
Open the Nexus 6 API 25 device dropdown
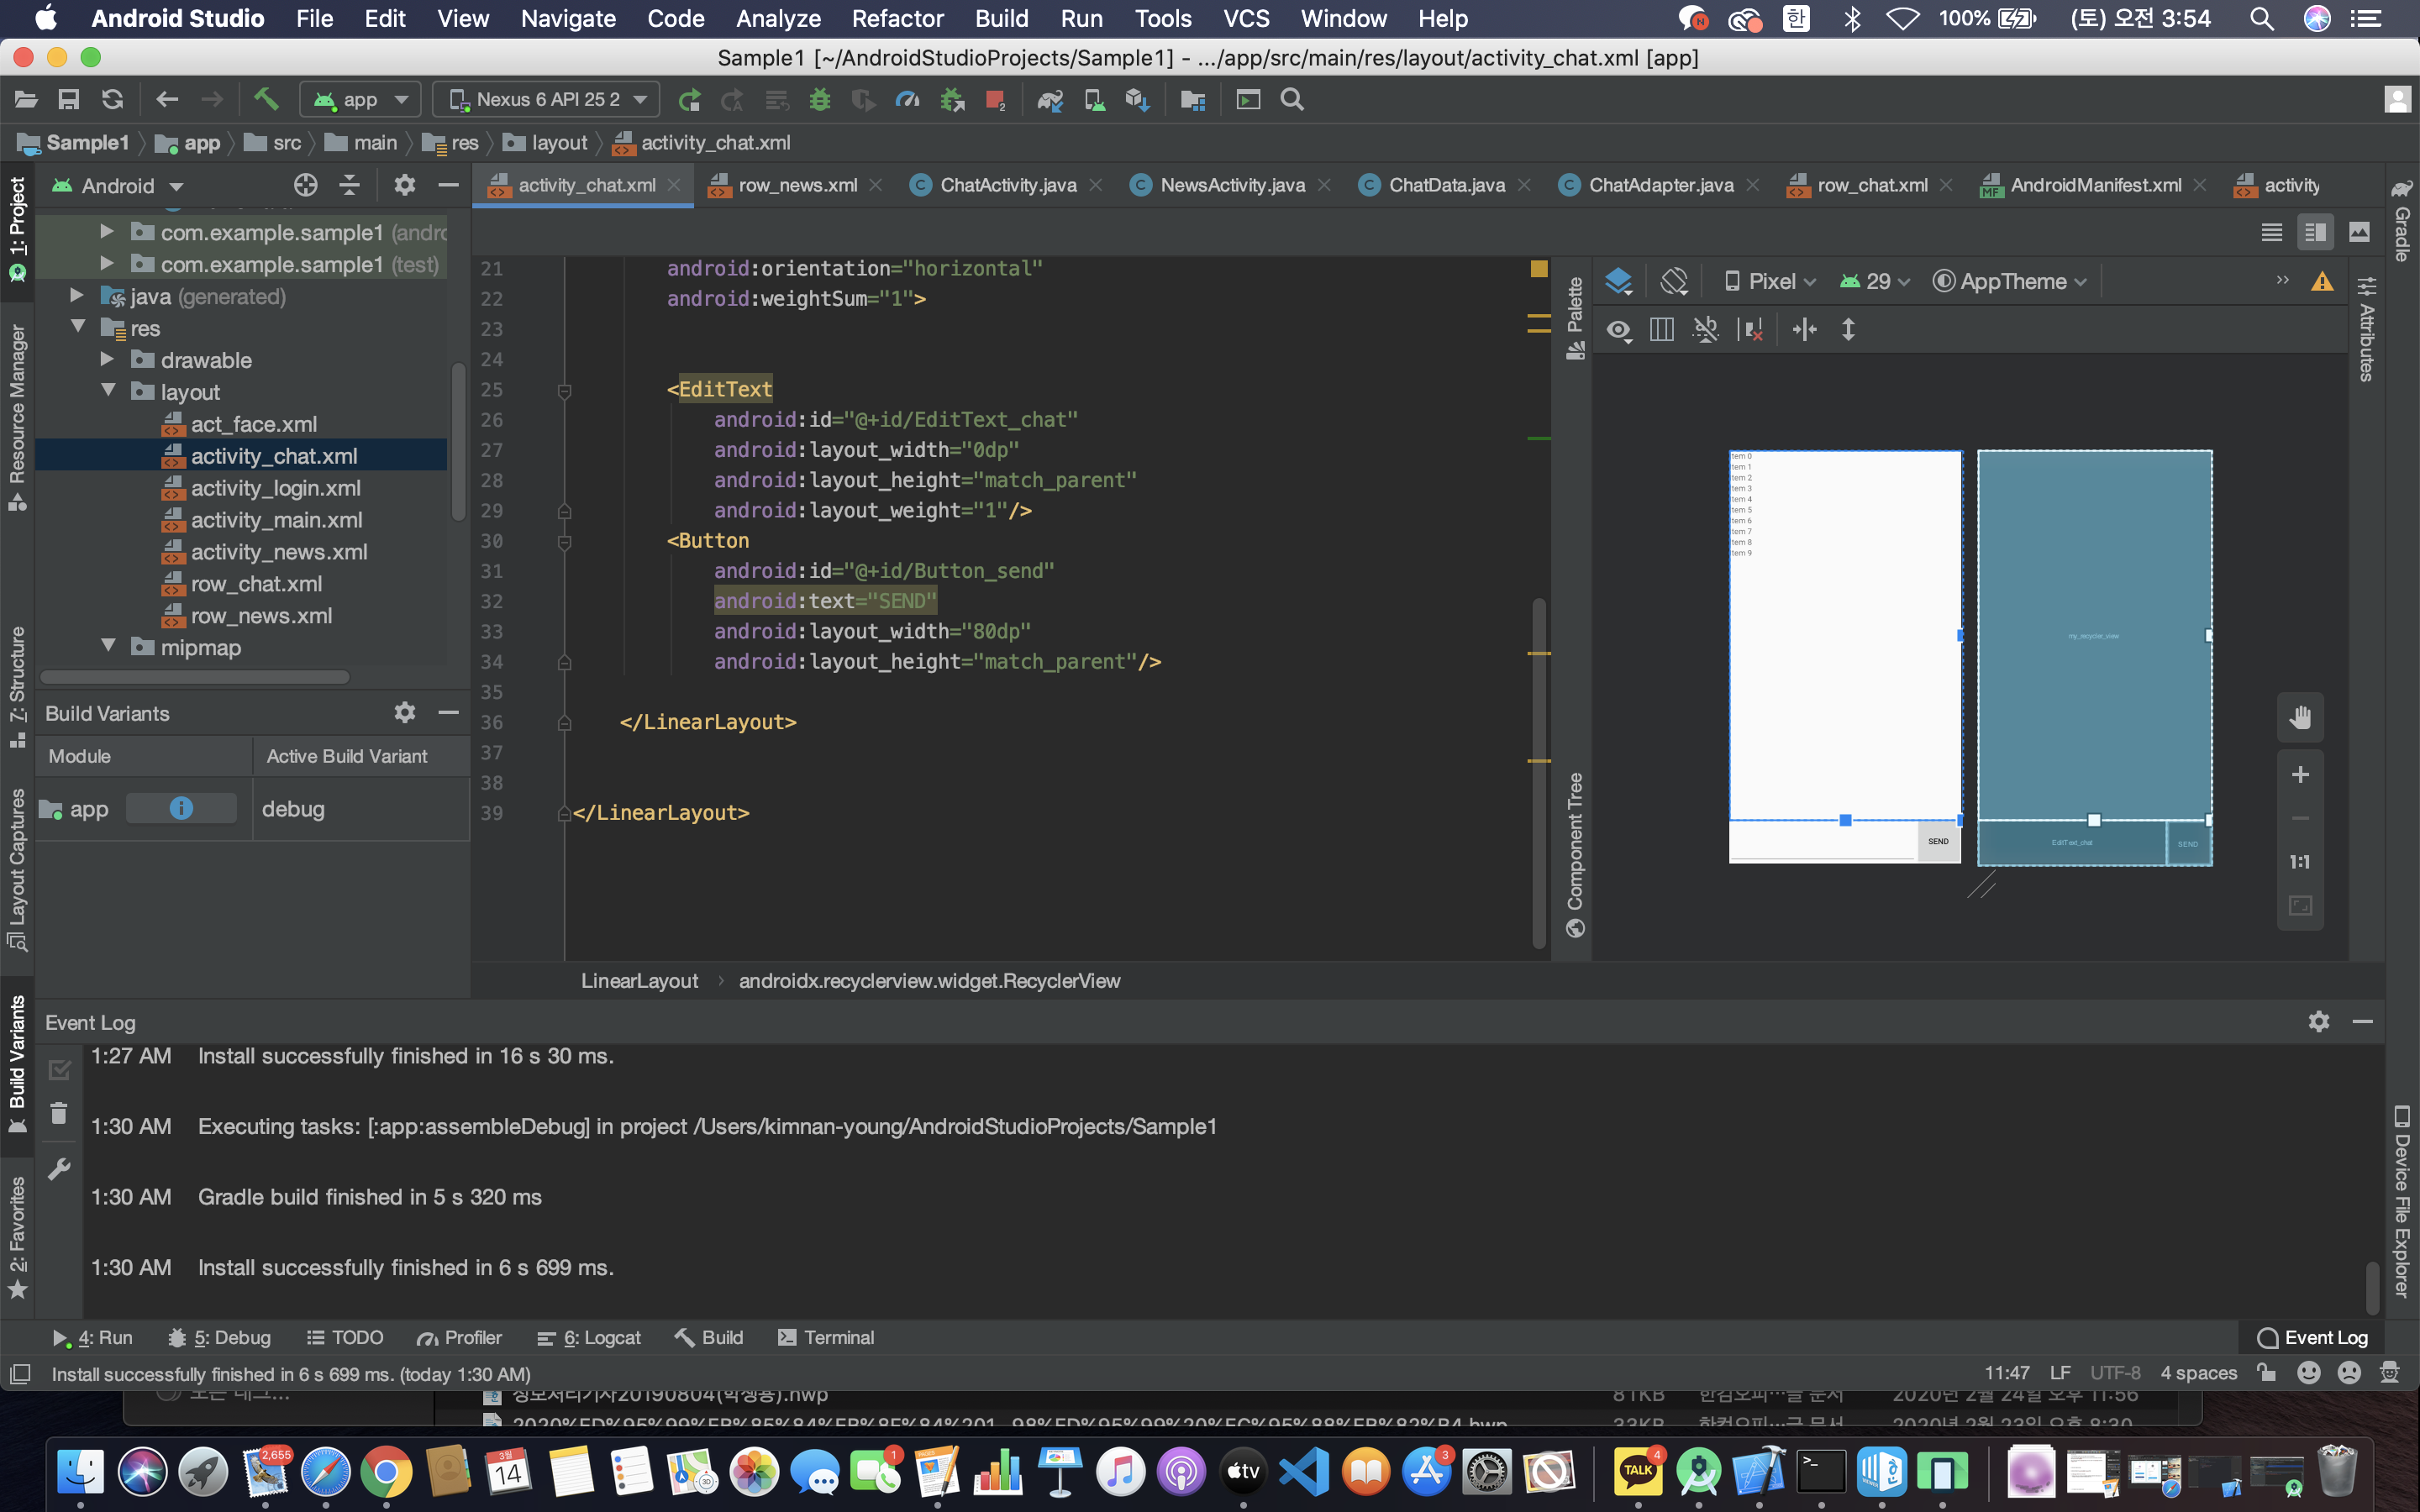pyautogui.click(x=547, y=99)
